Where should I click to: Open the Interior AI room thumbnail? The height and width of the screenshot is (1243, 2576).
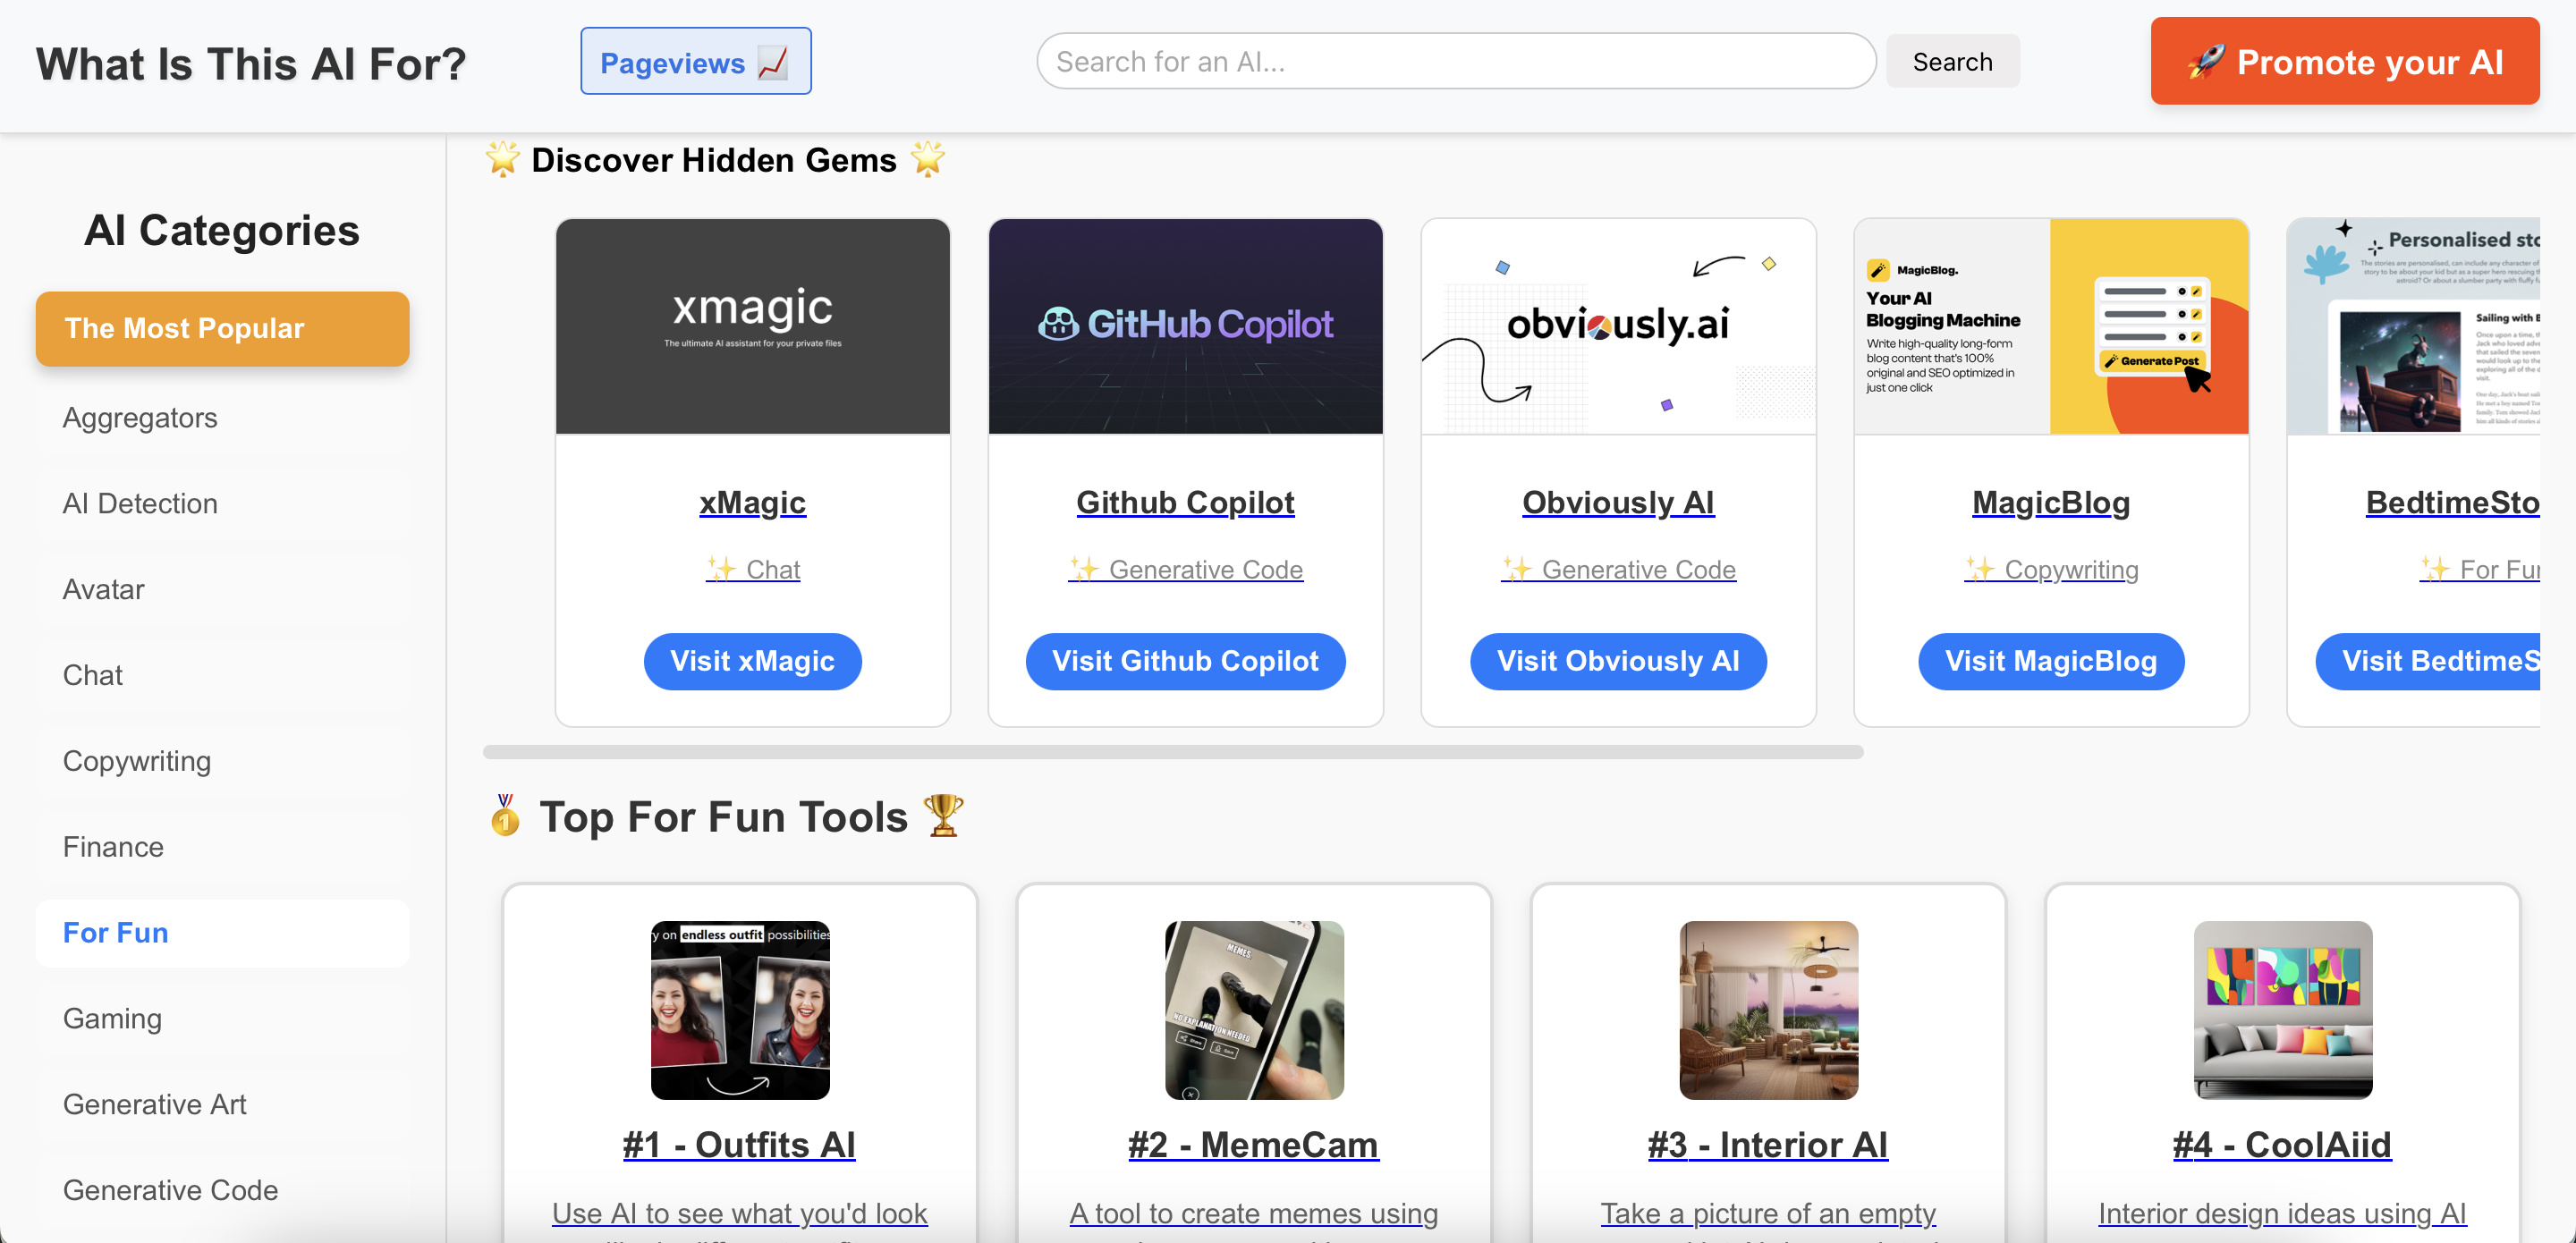pyautogui.click(x=1767, y=1009)
